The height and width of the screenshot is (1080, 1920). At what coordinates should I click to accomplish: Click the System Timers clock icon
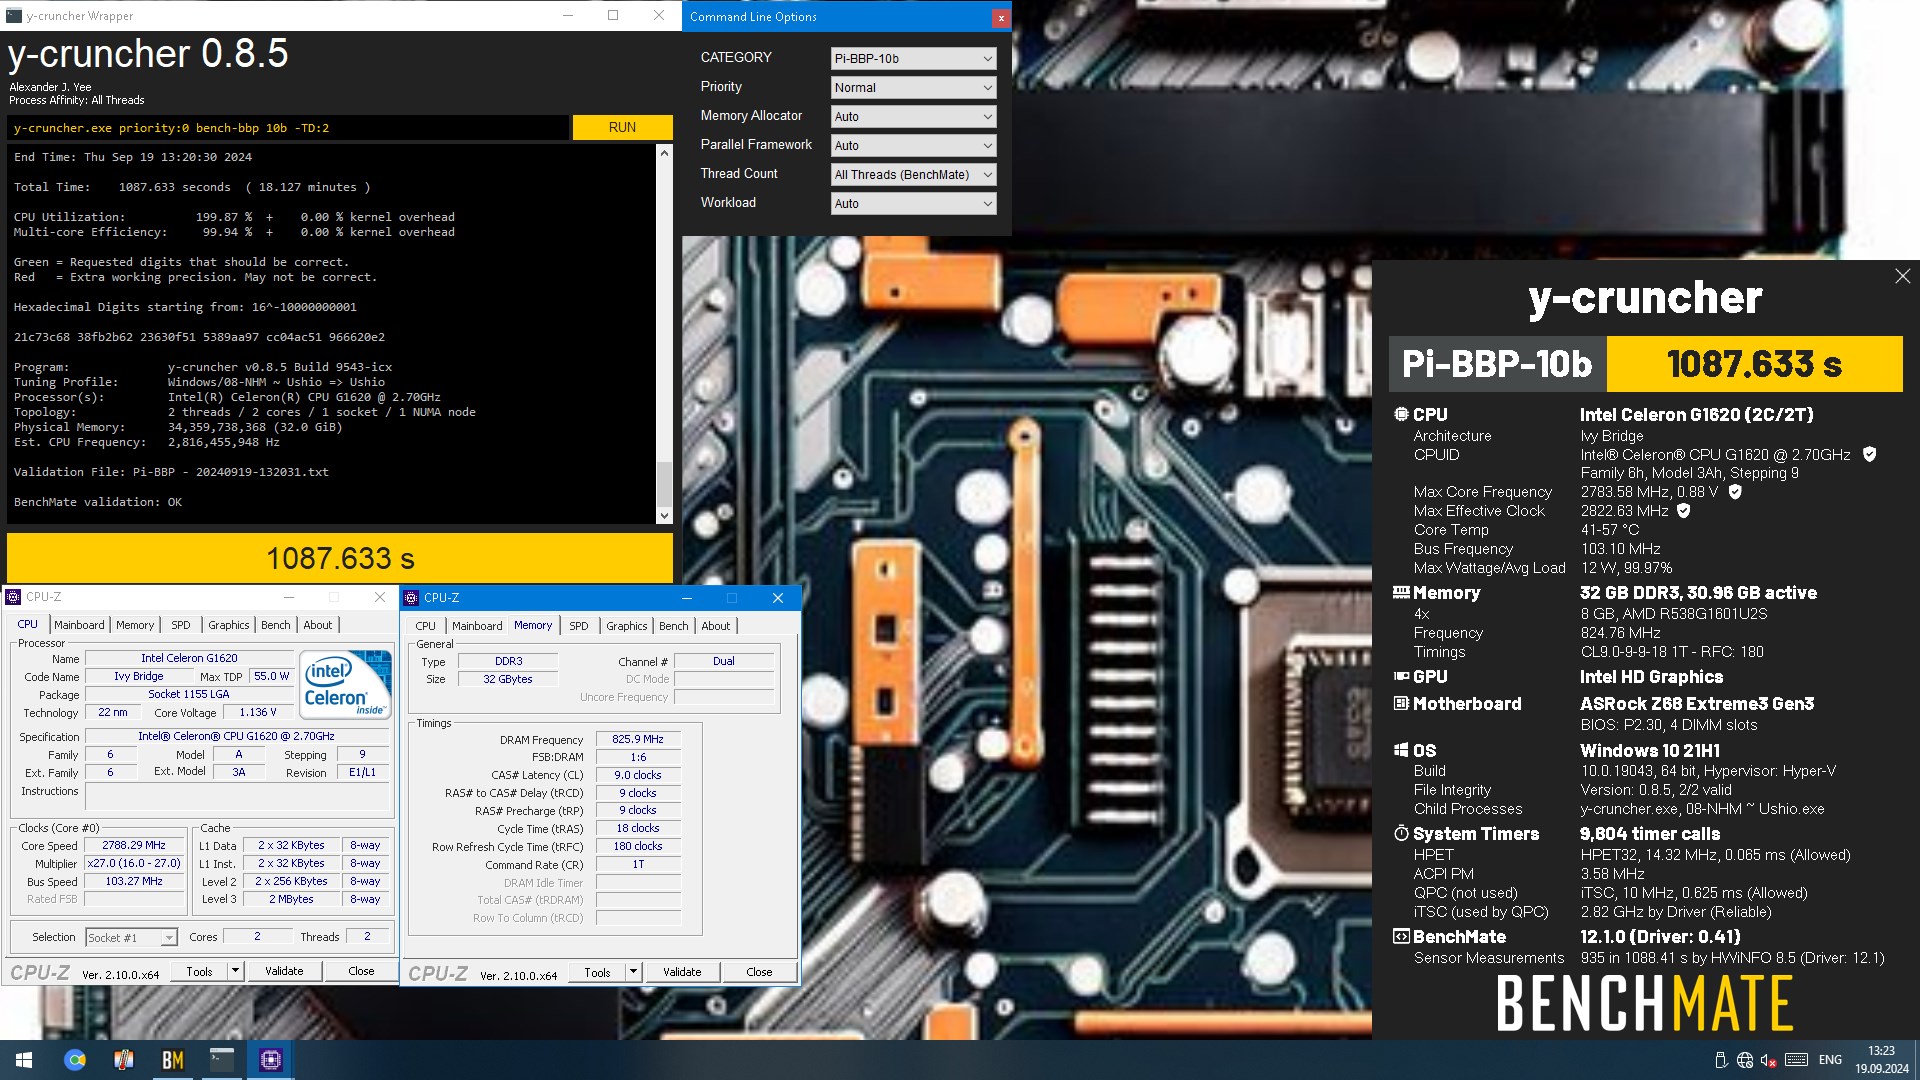click(1401, 833)
